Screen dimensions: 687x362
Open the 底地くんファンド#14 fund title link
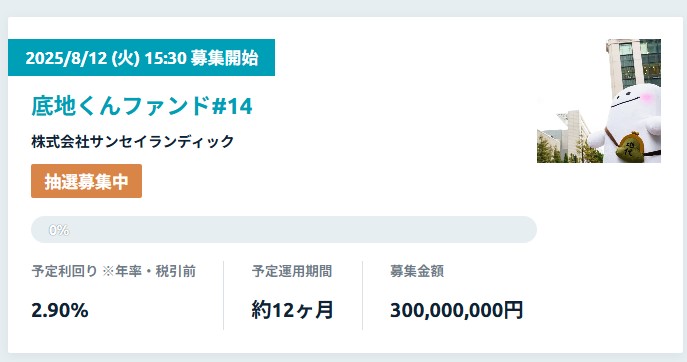(x=142, y=106)
